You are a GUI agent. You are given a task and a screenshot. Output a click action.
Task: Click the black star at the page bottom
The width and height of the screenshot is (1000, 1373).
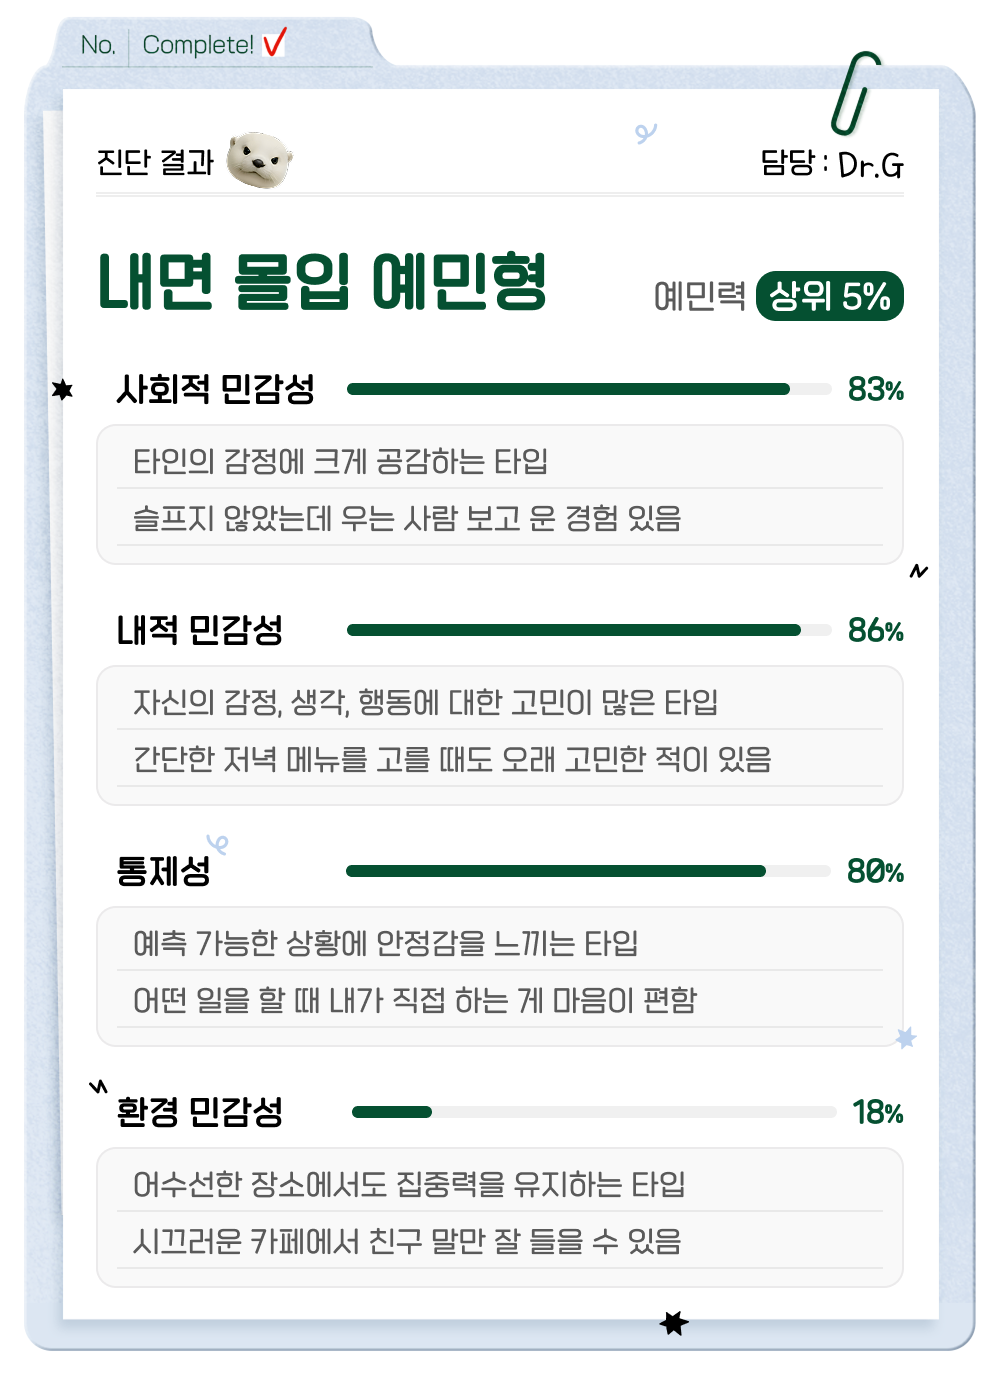675,1323
